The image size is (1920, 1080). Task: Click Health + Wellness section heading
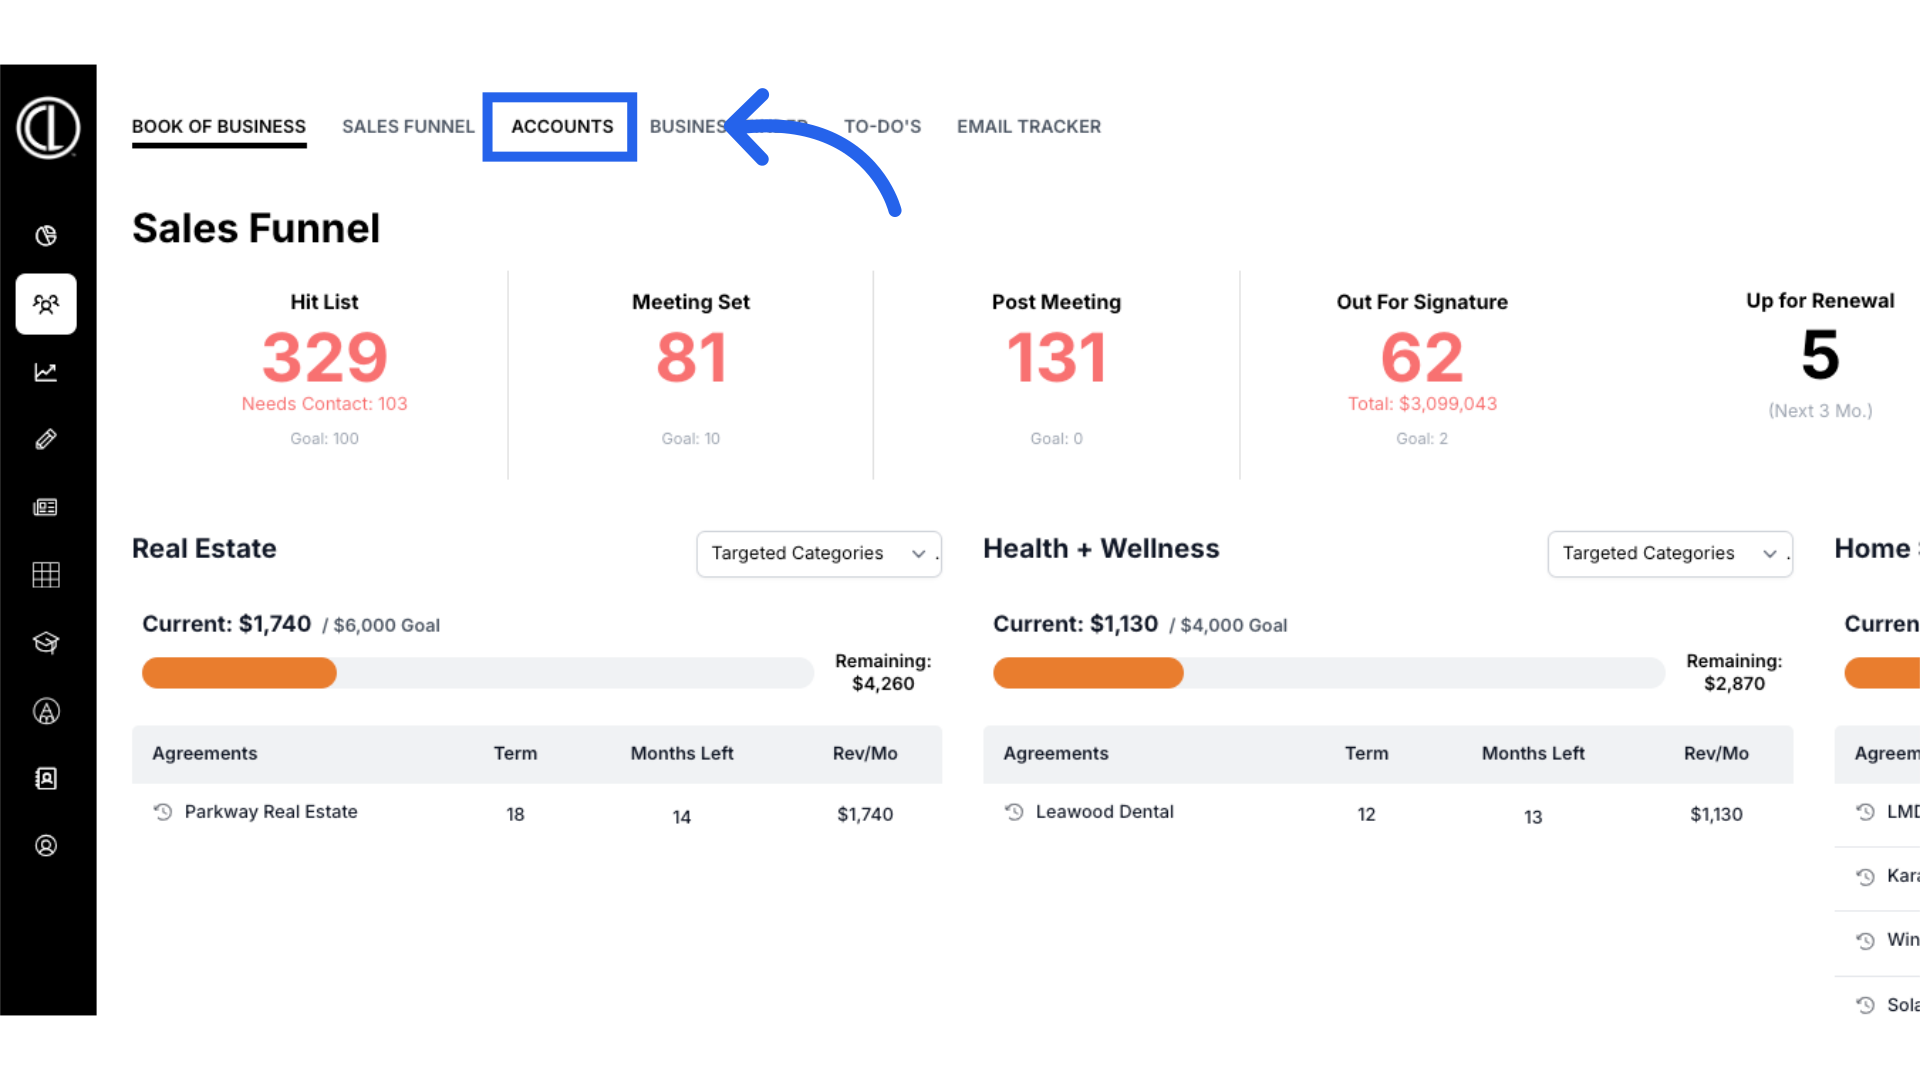coord(1101,549)
